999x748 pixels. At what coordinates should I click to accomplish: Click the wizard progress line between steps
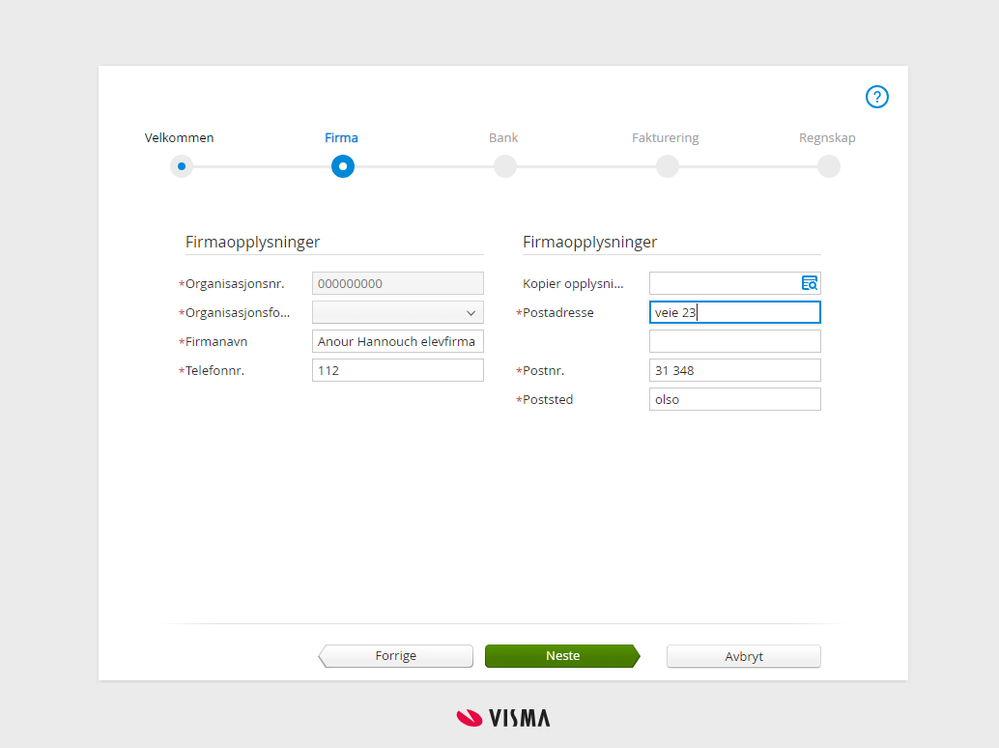click(424, 166)
